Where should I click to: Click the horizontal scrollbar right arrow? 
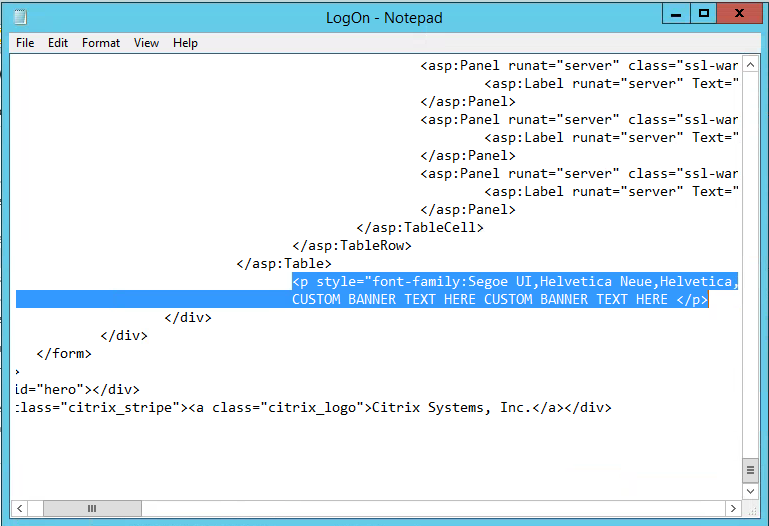pos(733,508)
